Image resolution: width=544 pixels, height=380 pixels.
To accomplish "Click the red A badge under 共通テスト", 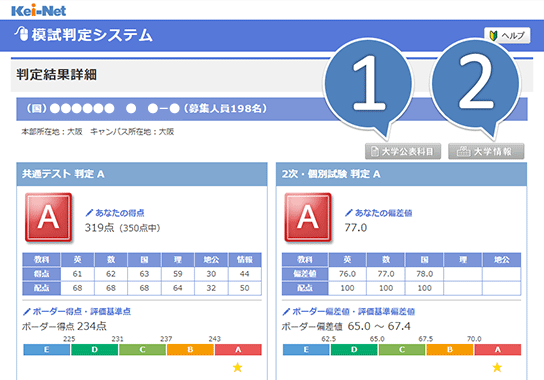I will (48, 217).
